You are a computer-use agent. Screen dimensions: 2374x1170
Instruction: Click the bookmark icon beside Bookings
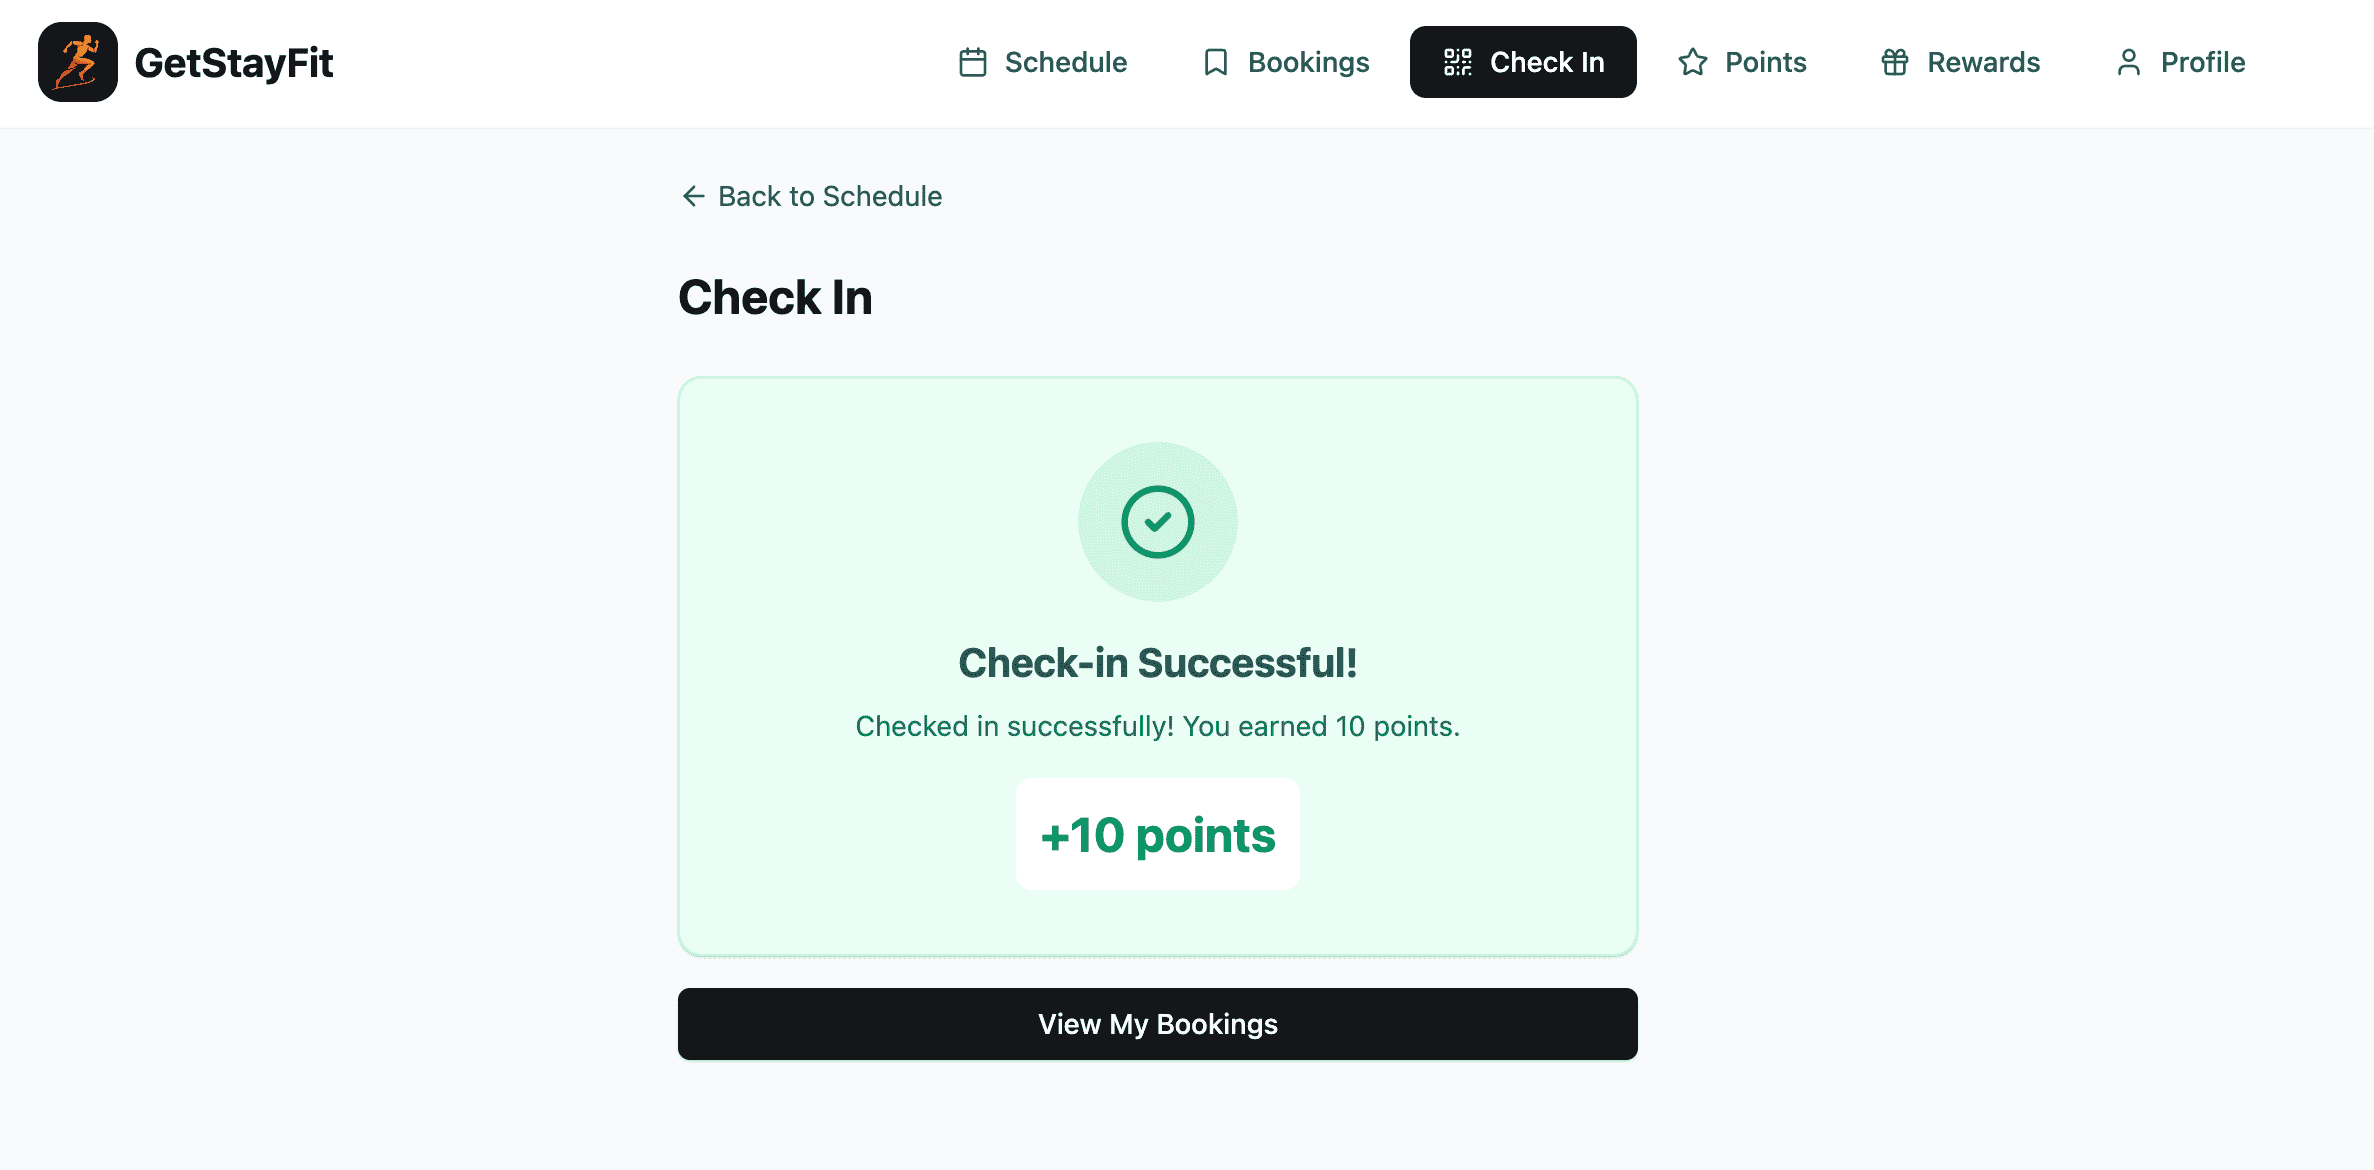coord(1215,62)
